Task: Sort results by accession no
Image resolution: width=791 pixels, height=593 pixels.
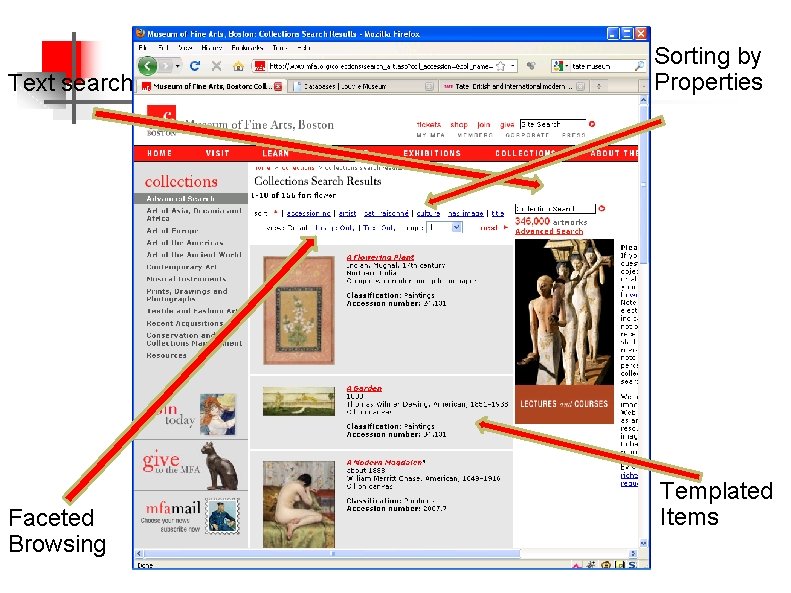Action: [x=308, y=213]
